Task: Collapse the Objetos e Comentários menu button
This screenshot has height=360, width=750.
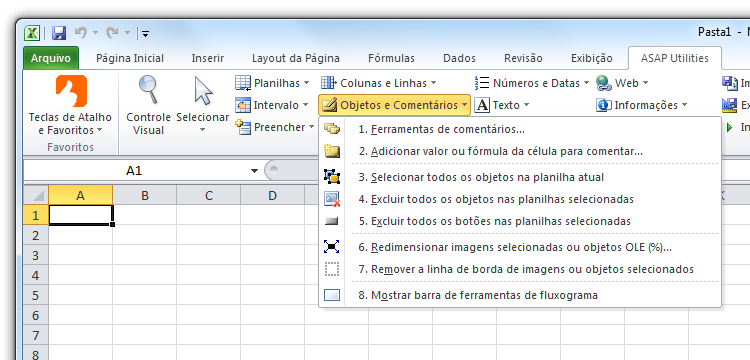Action: coord(394,105)
